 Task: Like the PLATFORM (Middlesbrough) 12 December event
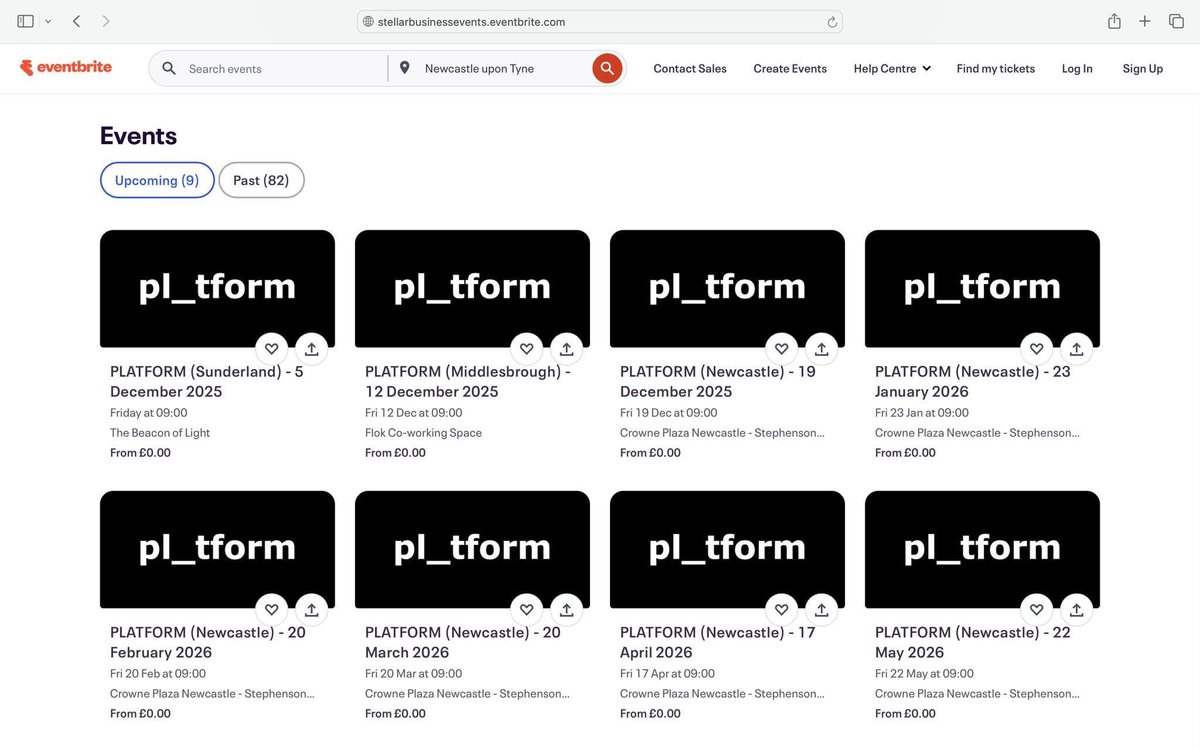point(527,349)
